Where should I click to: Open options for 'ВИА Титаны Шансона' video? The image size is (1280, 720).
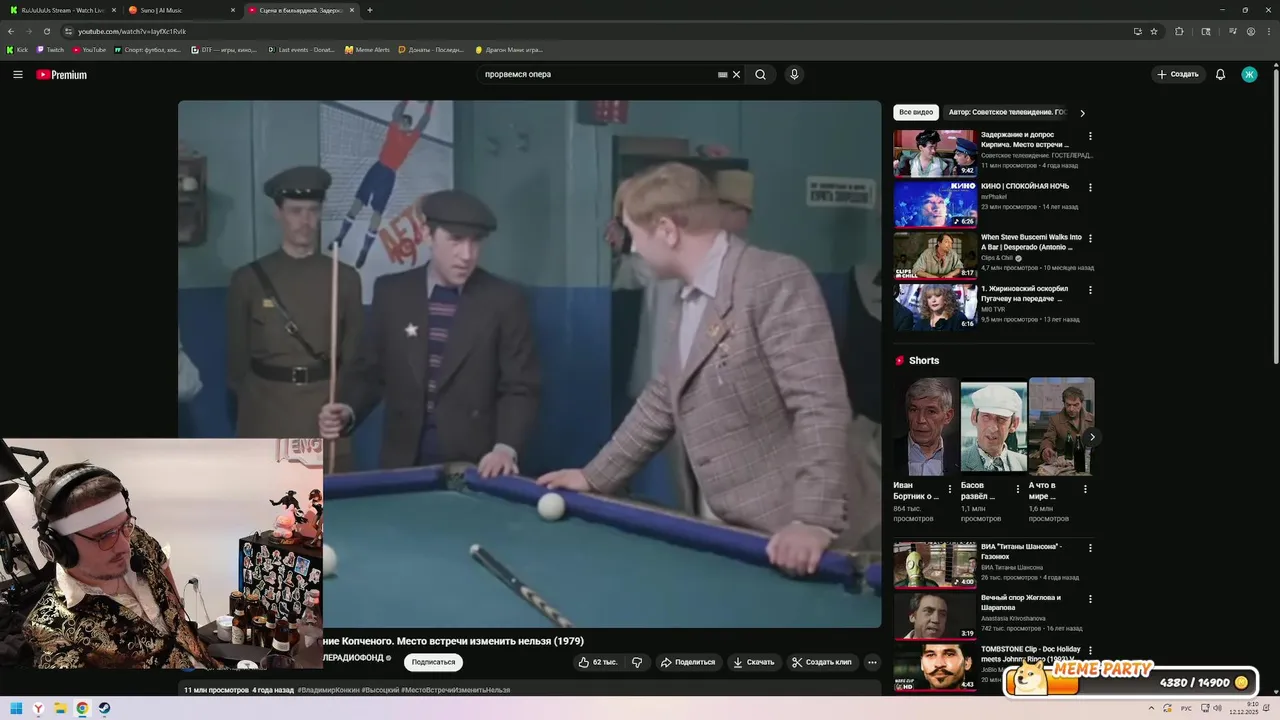1090,548
